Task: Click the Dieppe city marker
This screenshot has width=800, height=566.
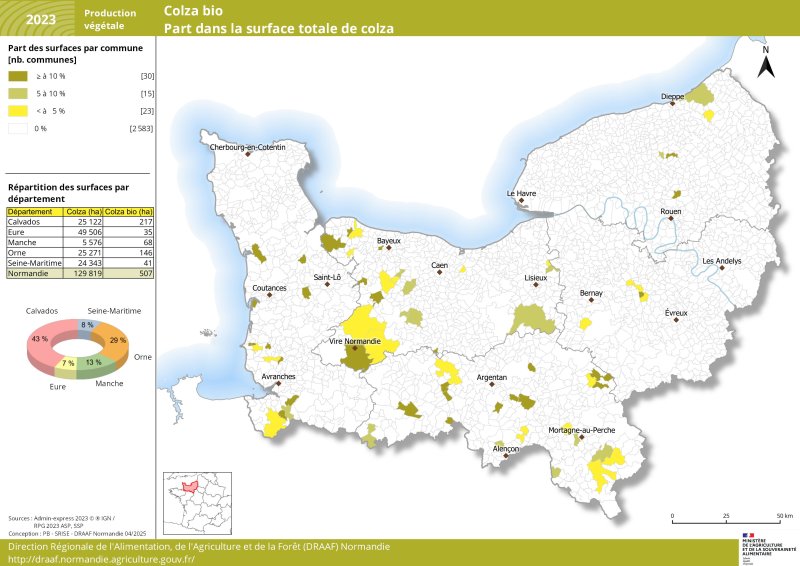Action: tap(672, 103)
